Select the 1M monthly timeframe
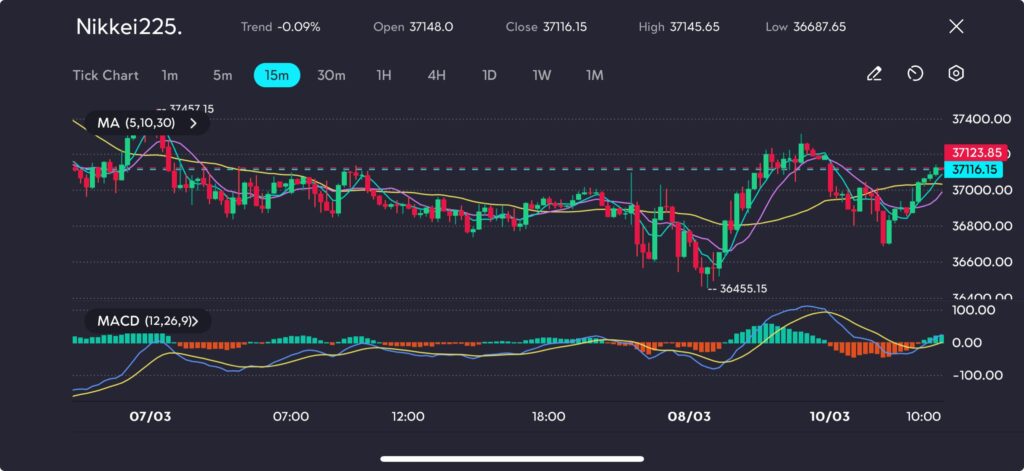 pos(595,75)
